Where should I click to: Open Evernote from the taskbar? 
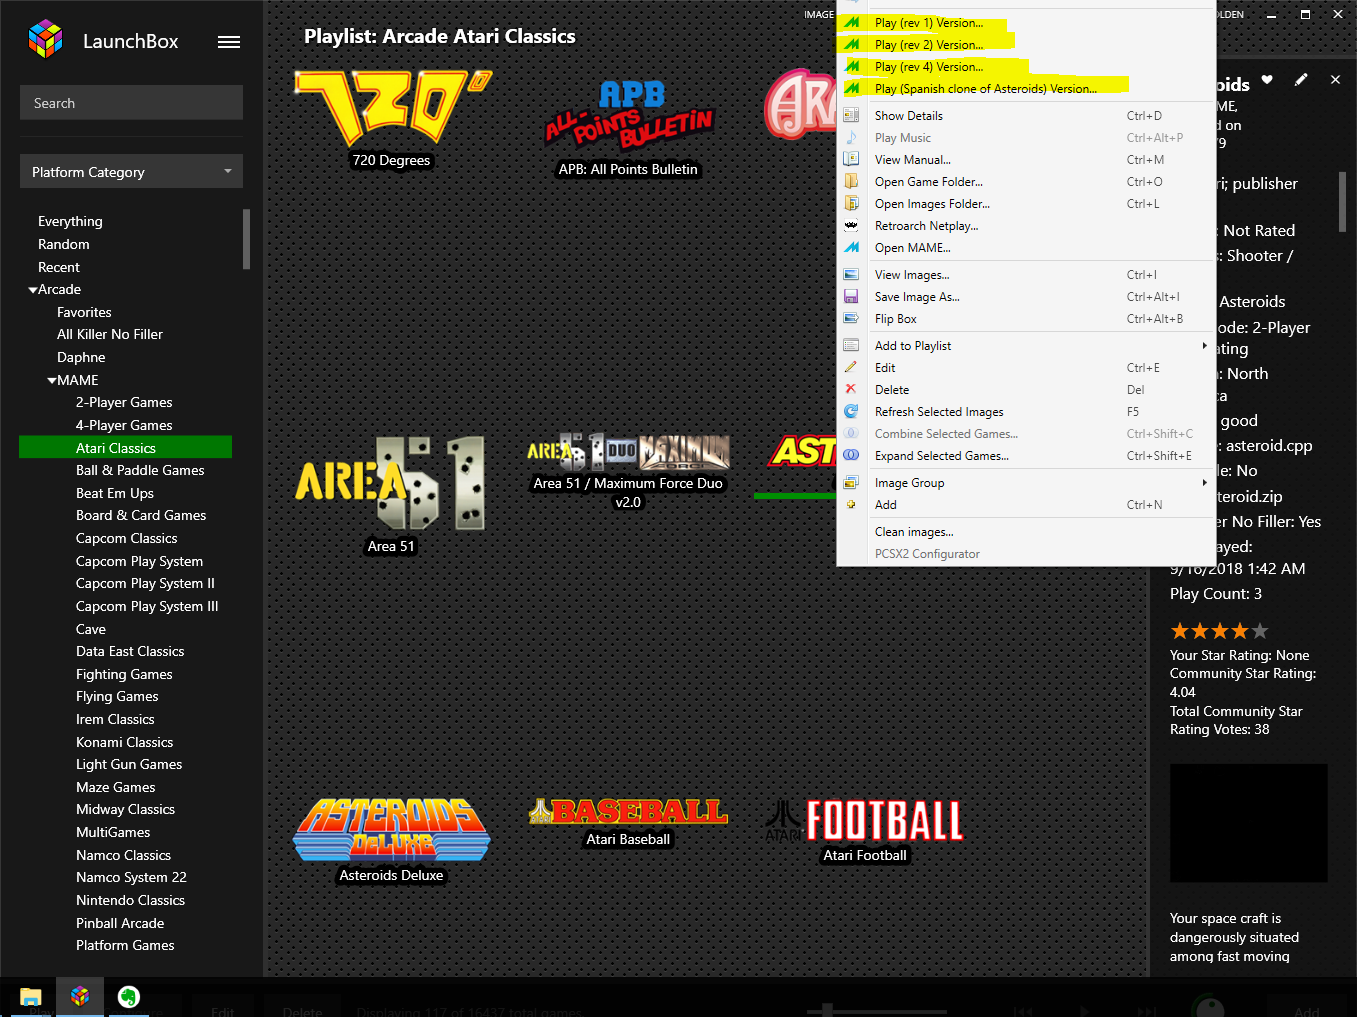pyautogui.click(x=128, y=996)
